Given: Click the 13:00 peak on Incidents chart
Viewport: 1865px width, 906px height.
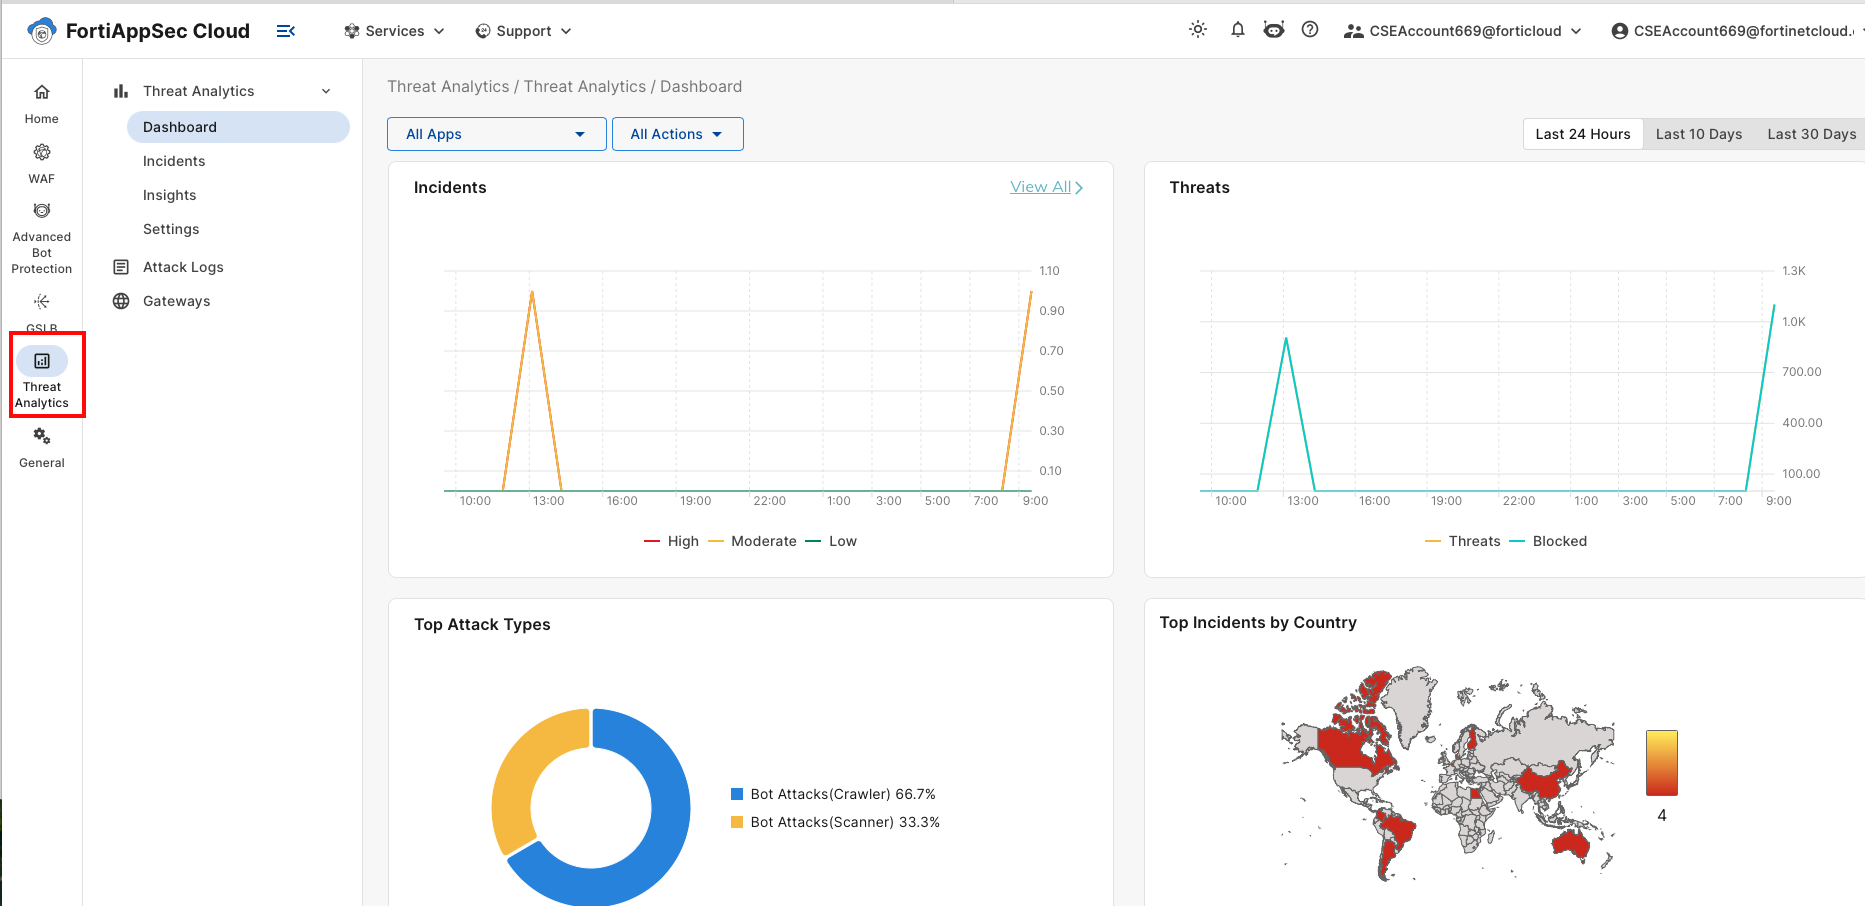Looking at the screenshot, I should pos(532,291).
